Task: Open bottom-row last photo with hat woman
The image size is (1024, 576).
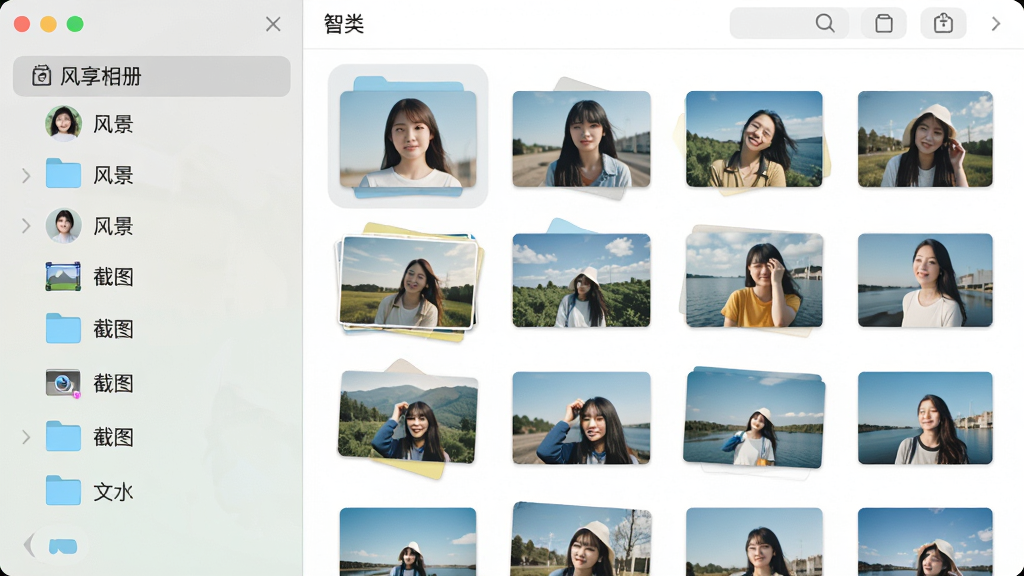Action: (925, 541)
